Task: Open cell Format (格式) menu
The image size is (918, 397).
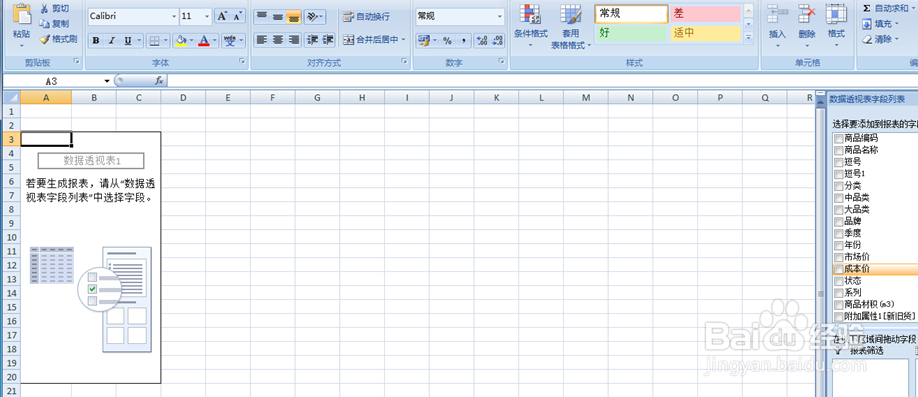Action: click(836, 26)
